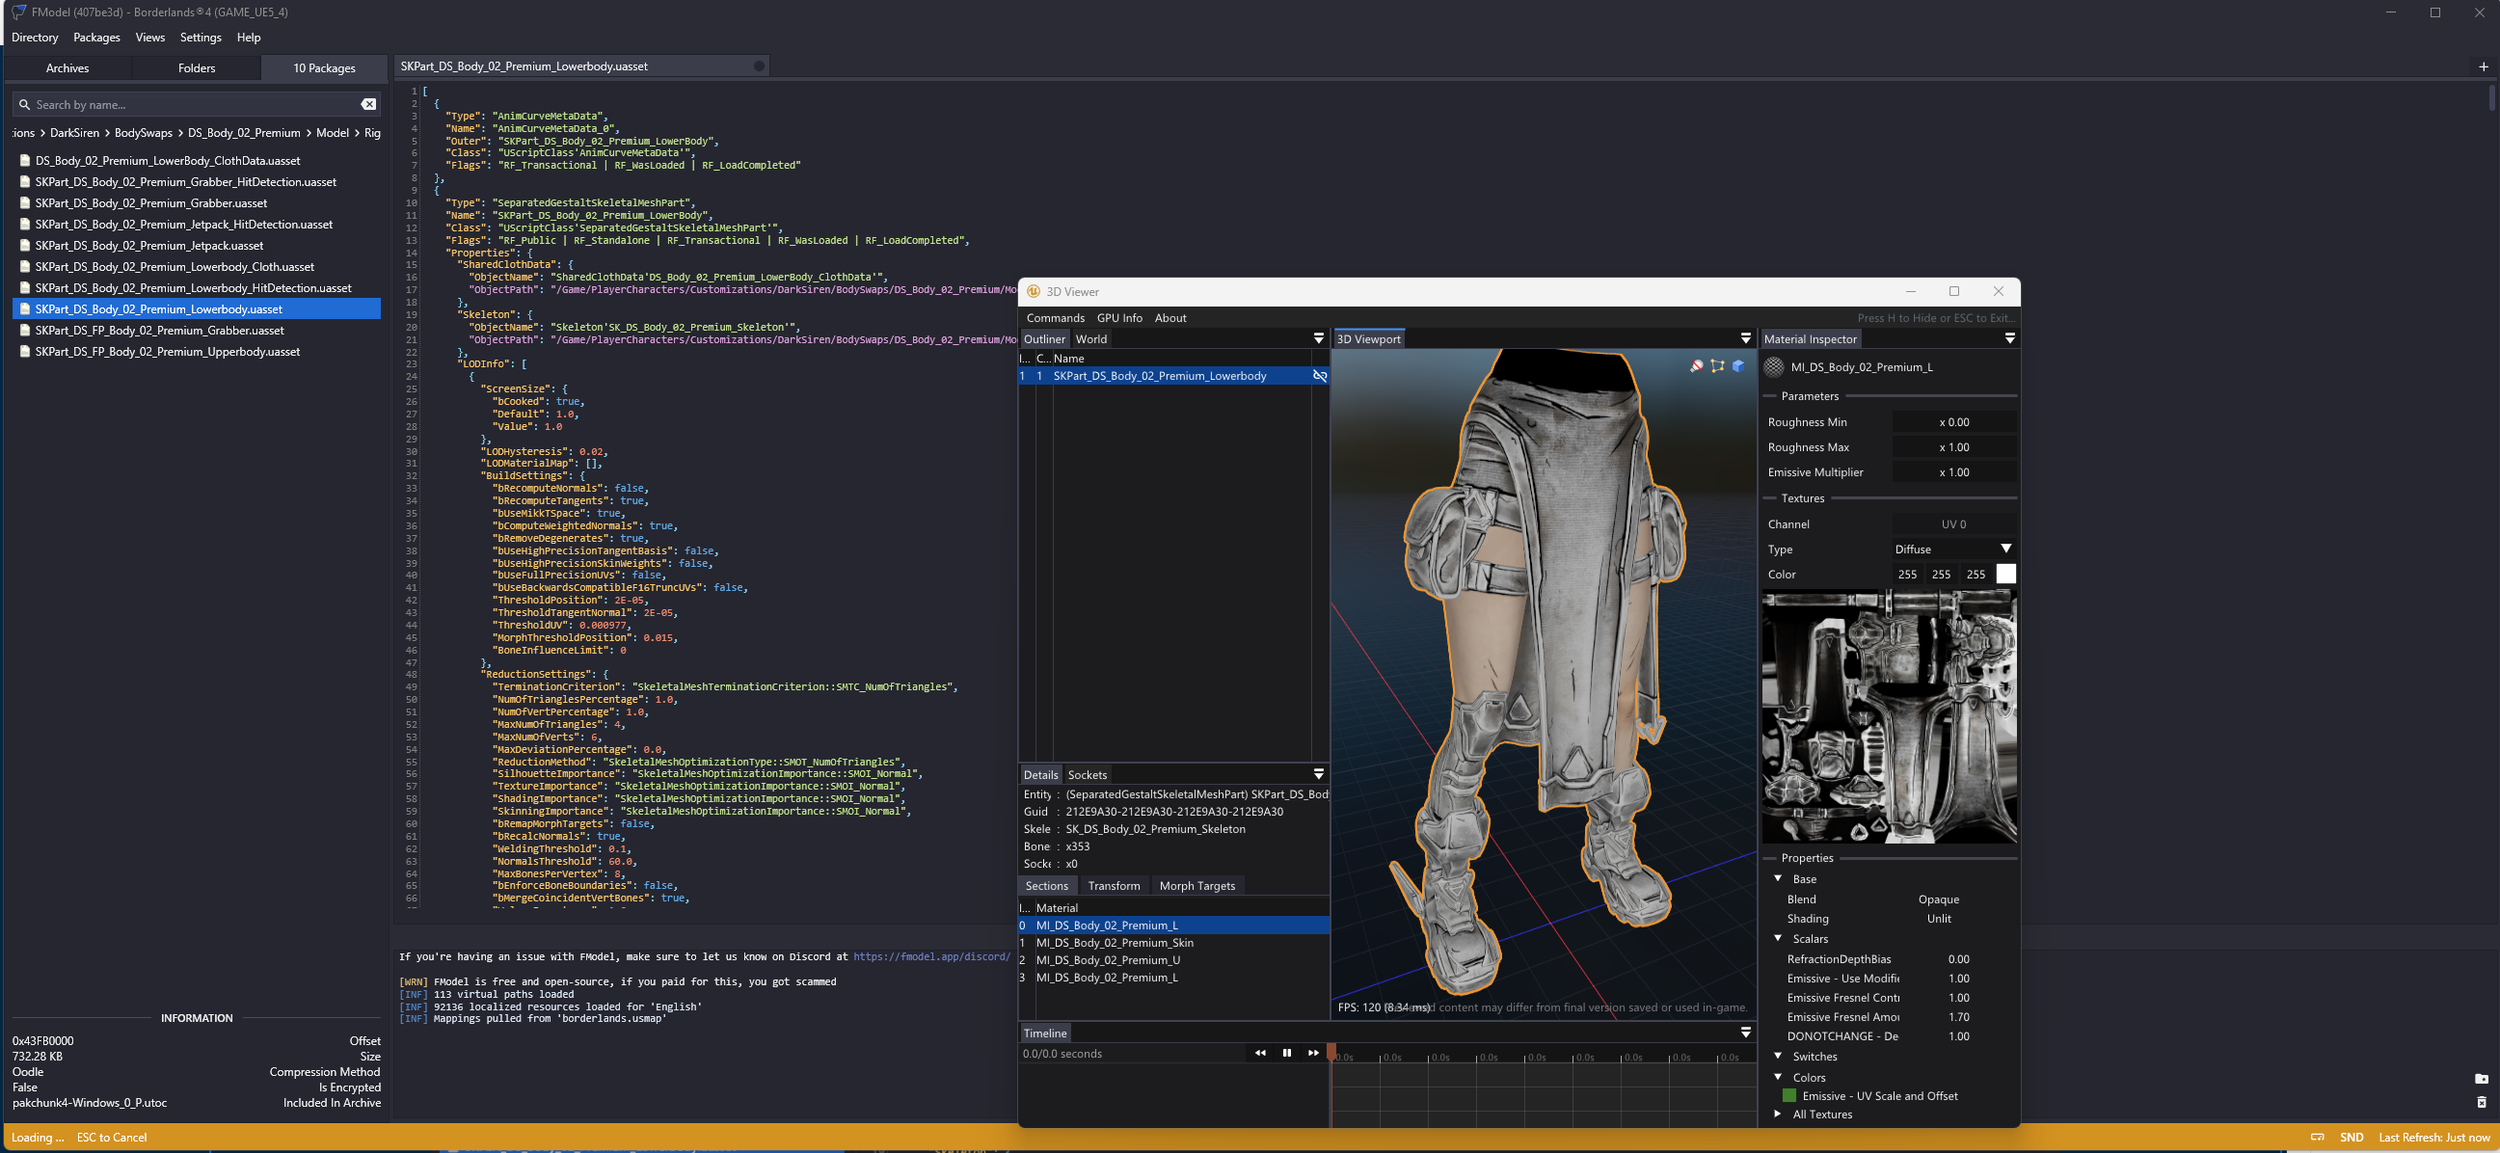Open the Material Inspector panel dropdown menu
The image size is (2500, 1153).
2009,339
